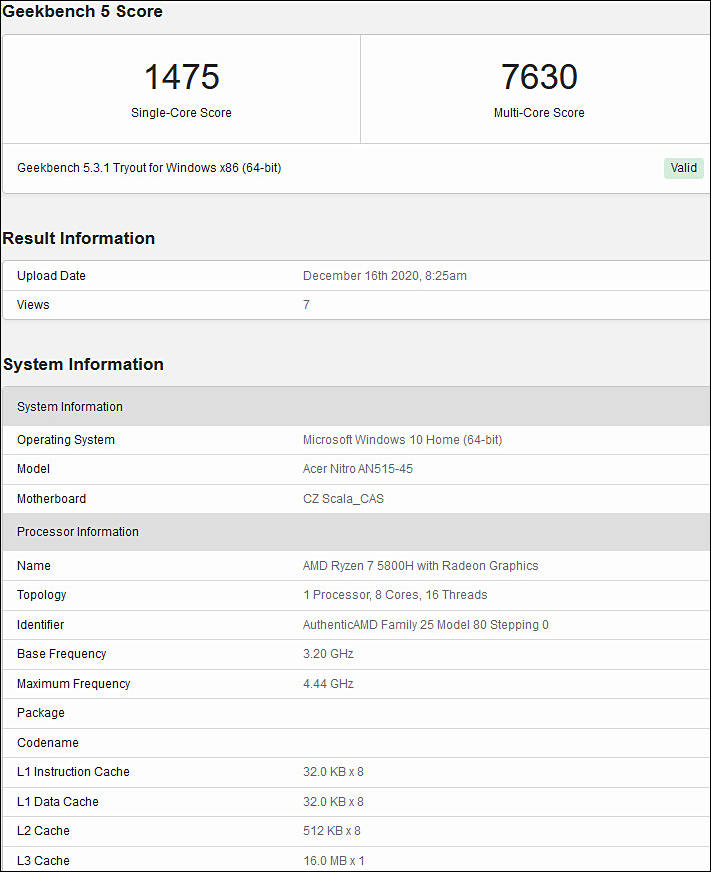Select 'December 16th 2020, 8:25am' value

[384, 276]
